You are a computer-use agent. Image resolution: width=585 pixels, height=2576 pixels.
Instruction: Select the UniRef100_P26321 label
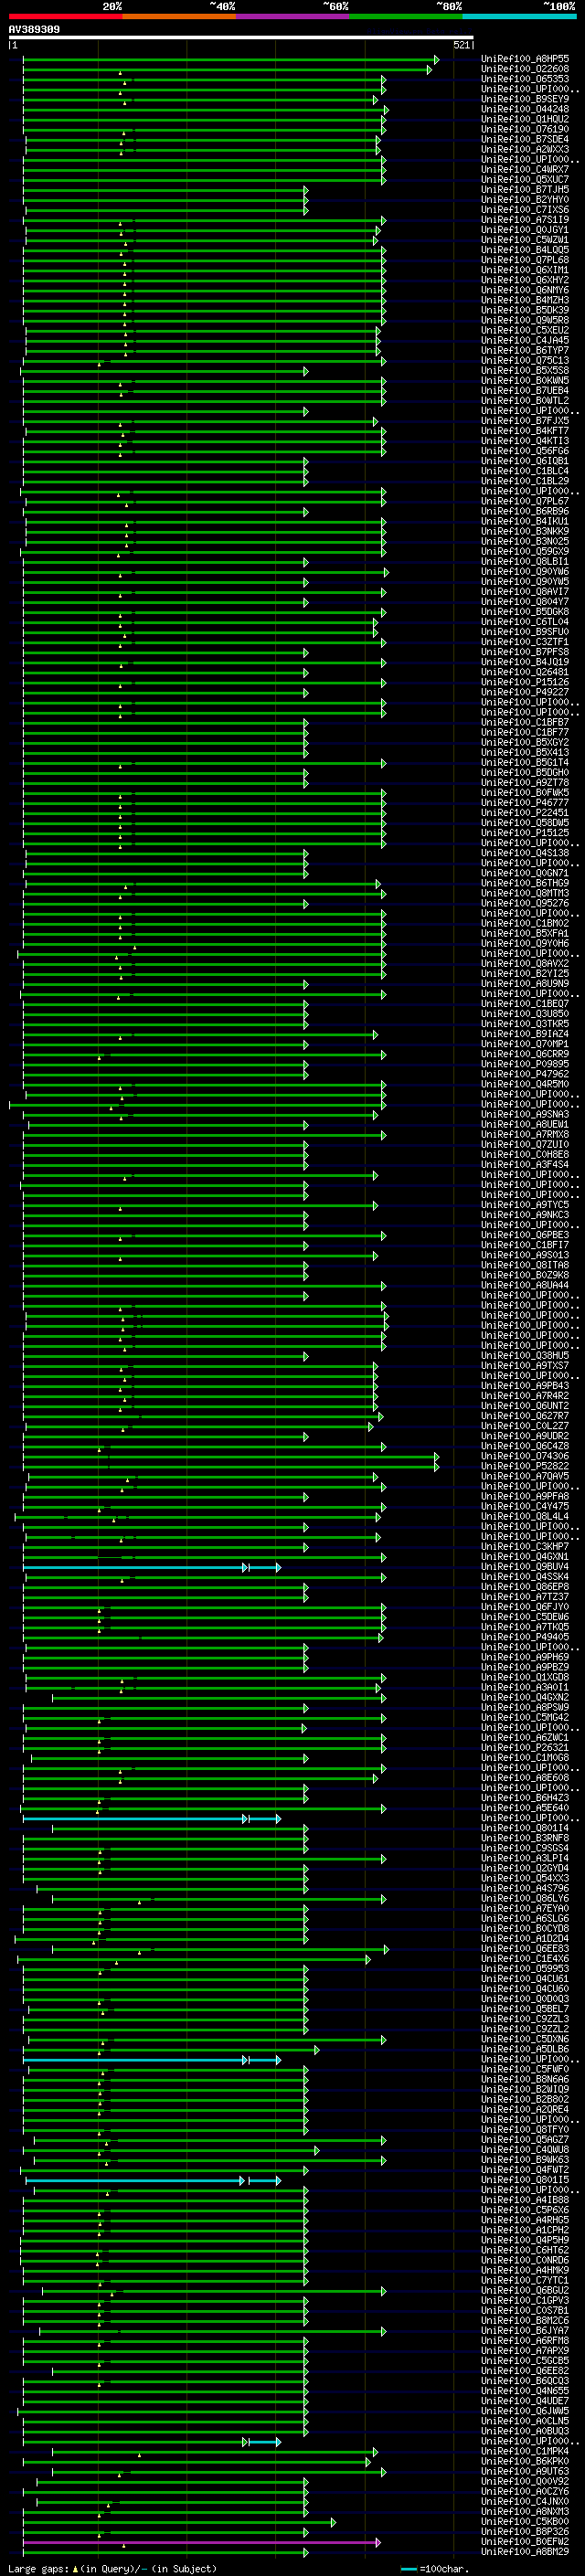tap(524, 1747)
